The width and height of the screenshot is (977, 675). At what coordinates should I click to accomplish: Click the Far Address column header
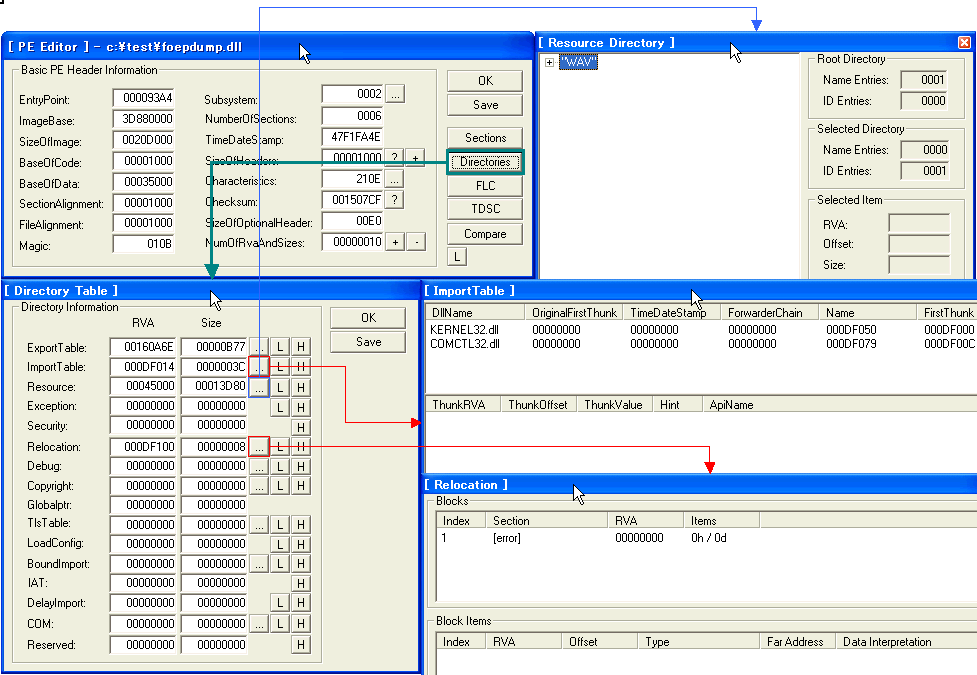[798, 642]
